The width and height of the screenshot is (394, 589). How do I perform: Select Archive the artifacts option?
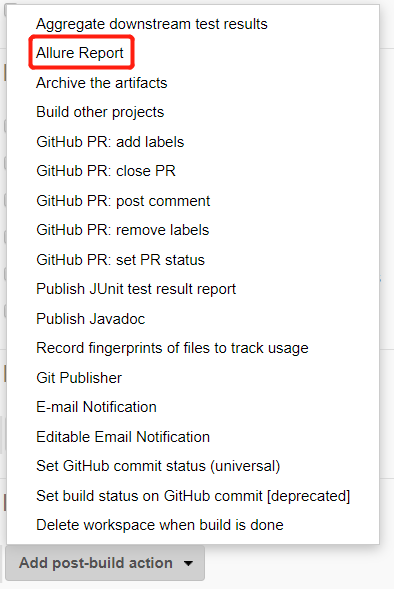[101, 83]
